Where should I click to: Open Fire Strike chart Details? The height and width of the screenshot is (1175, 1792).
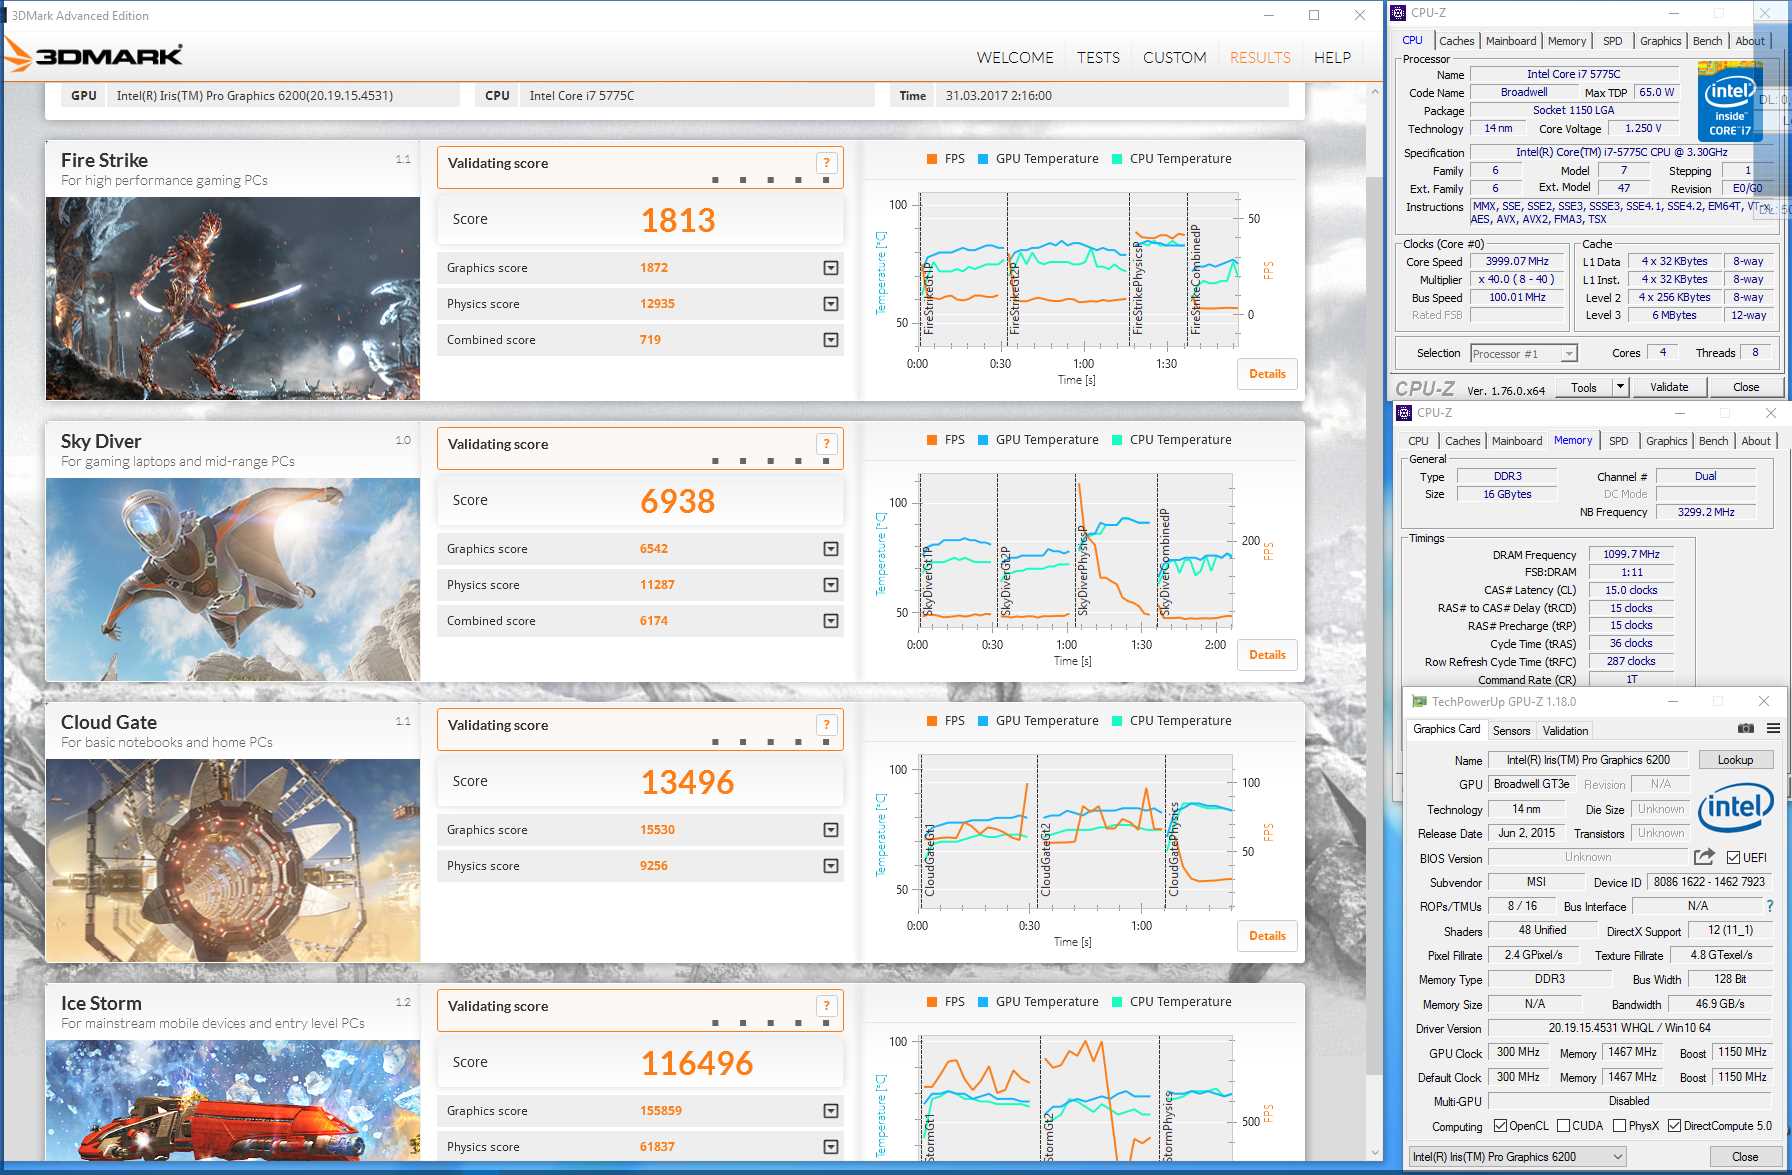[1267, 374]
